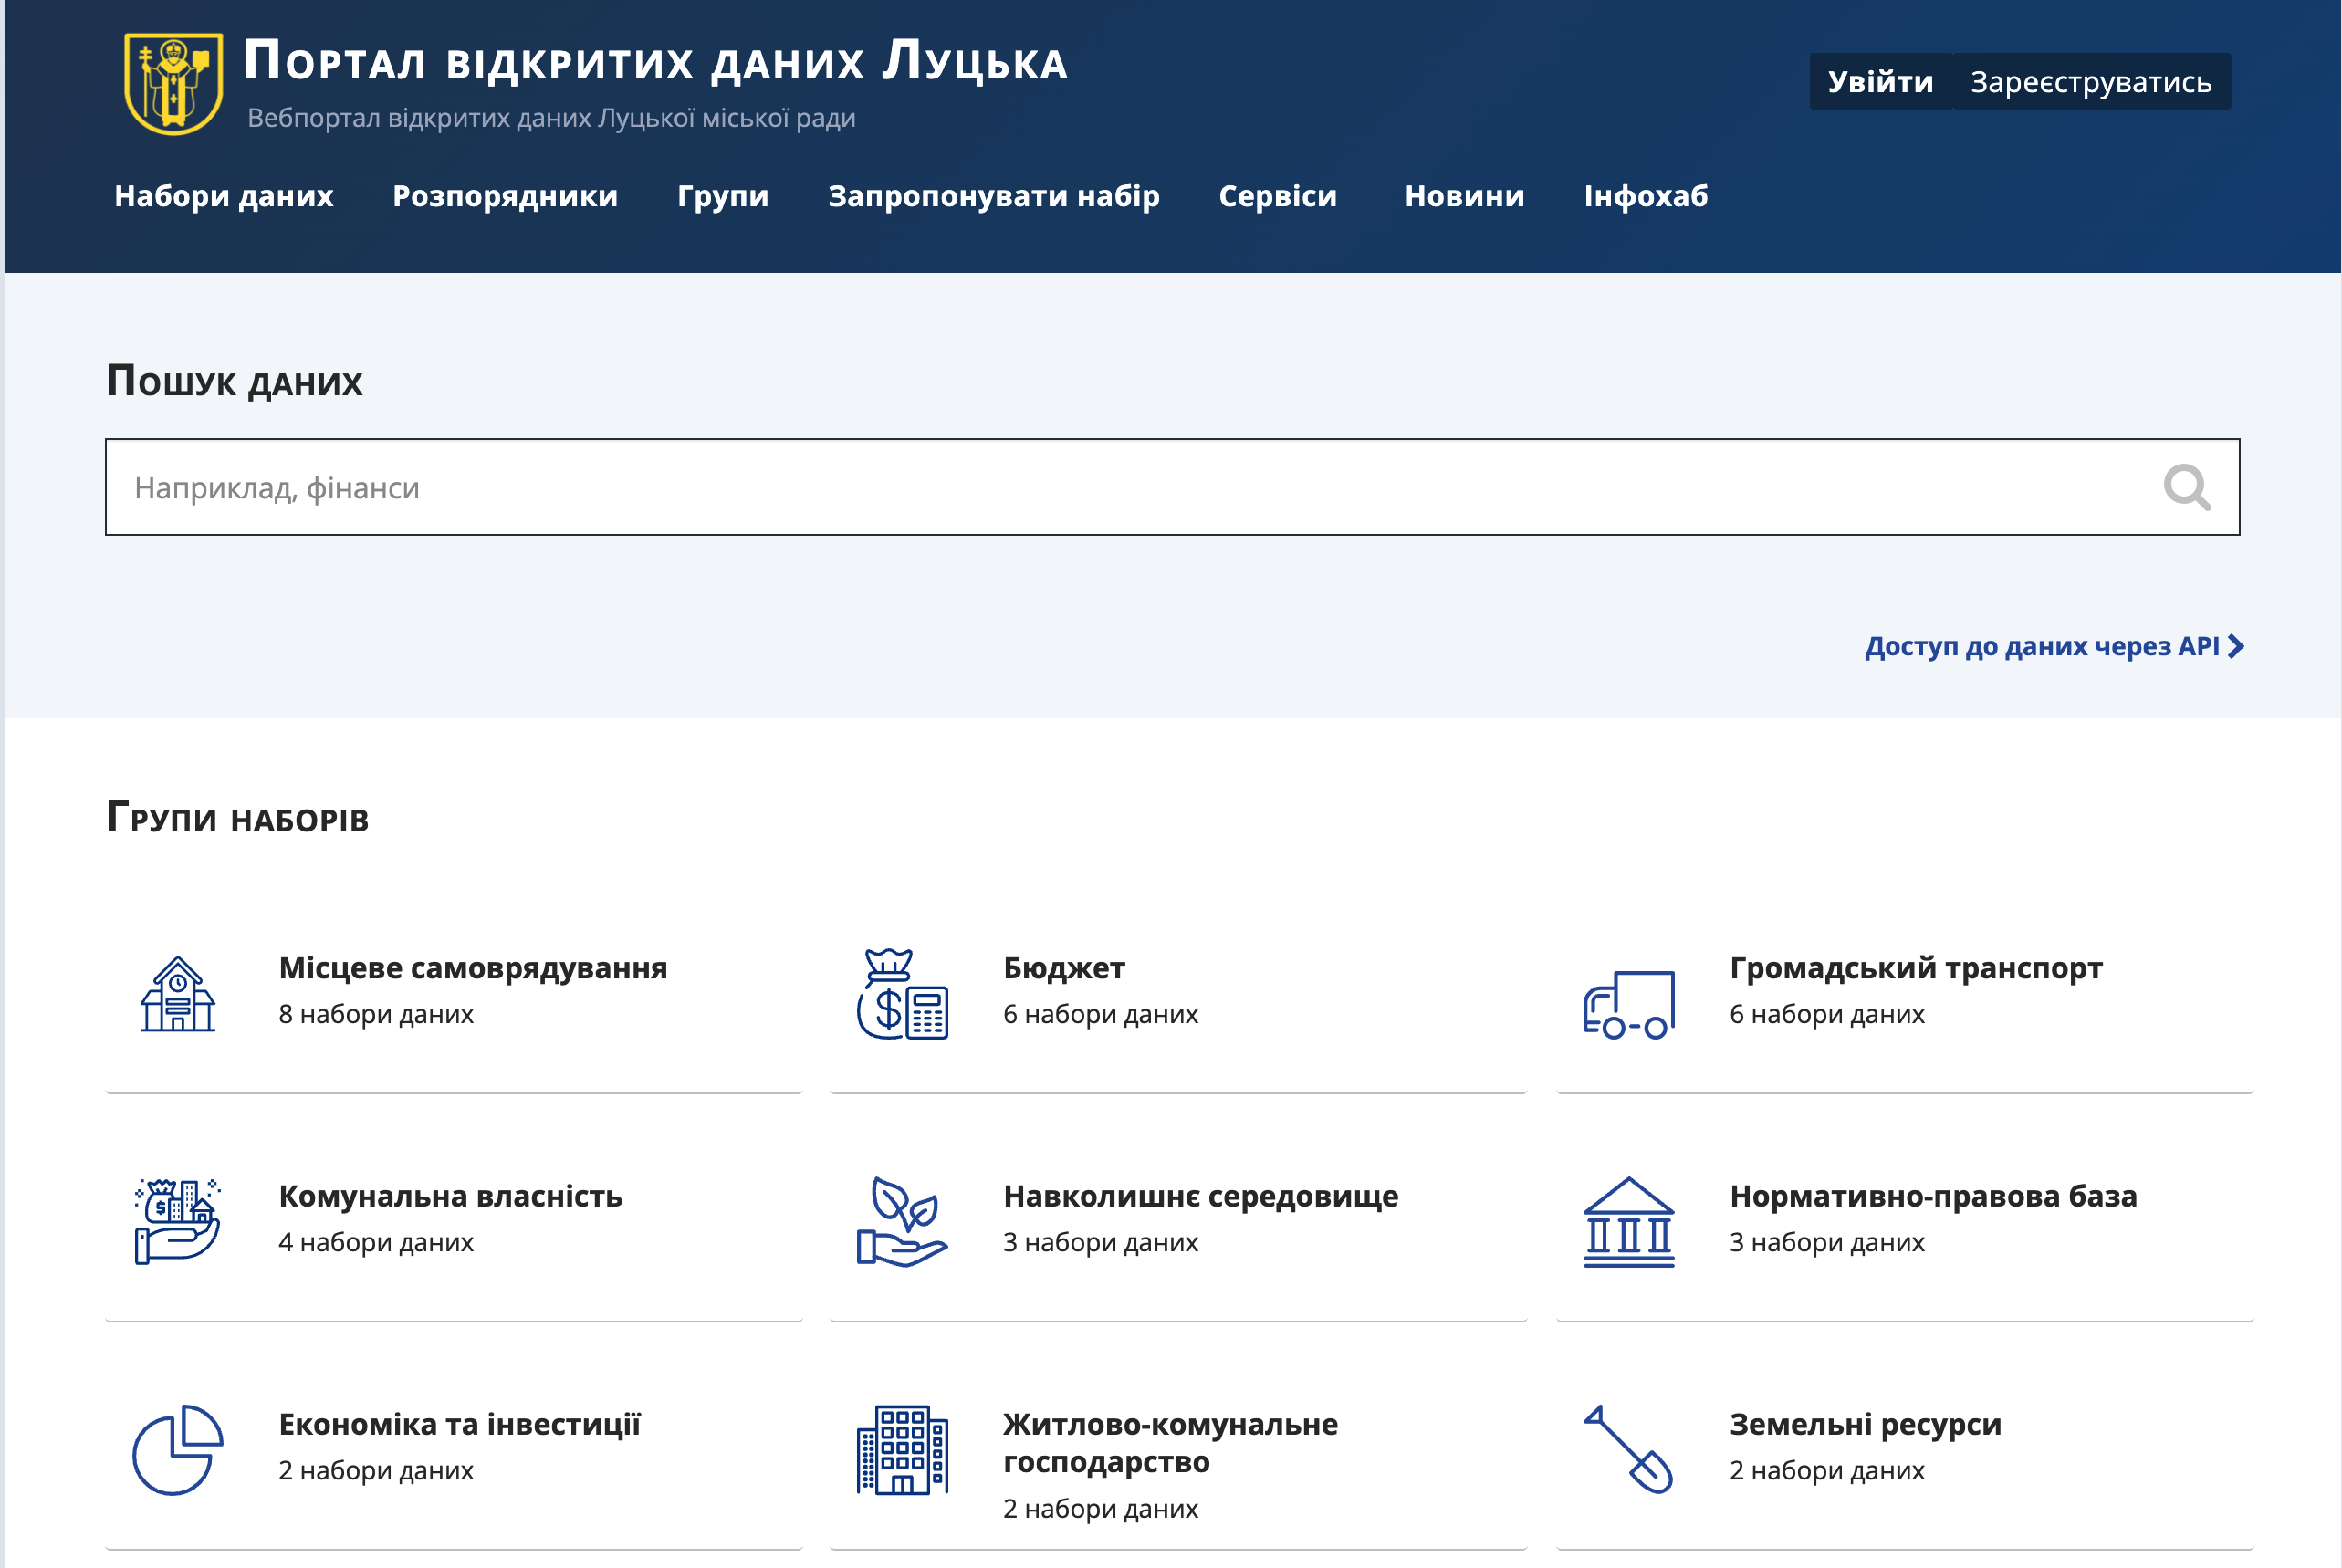Click the chevron next to API access
This screenshot has width=2342, height=1568.
(x=2236, y=647)
